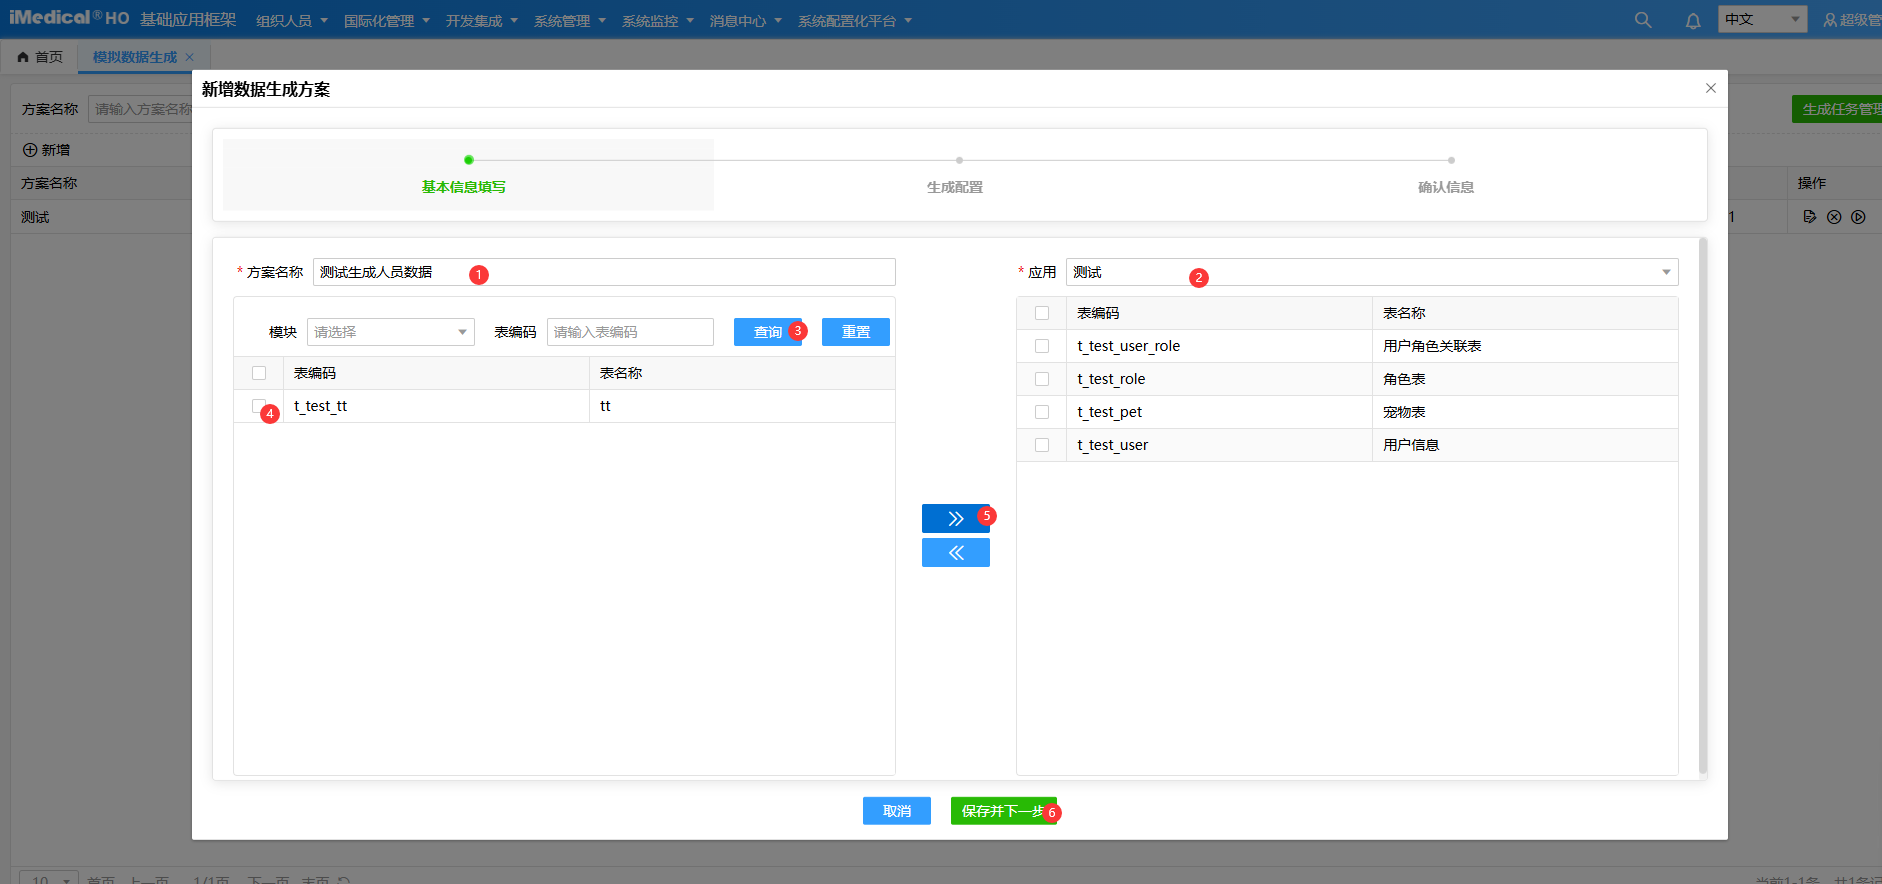The height and width of the screenshot is (884, 1882).
Task: Open the 中文 language selector
Action: pos(1761,20)
